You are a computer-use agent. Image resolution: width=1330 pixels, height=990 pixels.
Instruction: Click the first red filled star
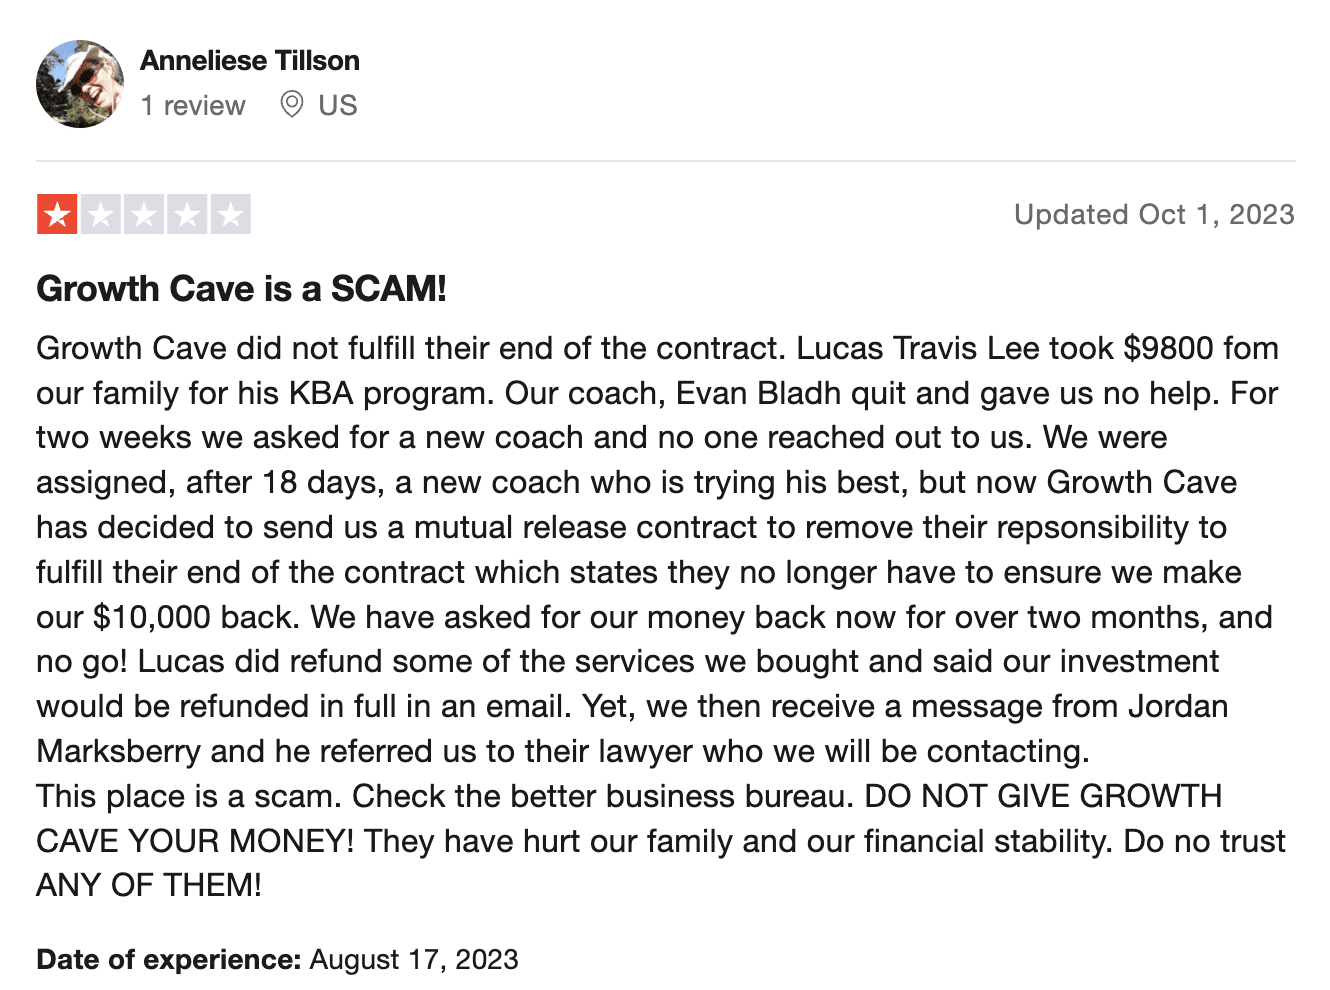pyautogui.click(x=57, y=214)
